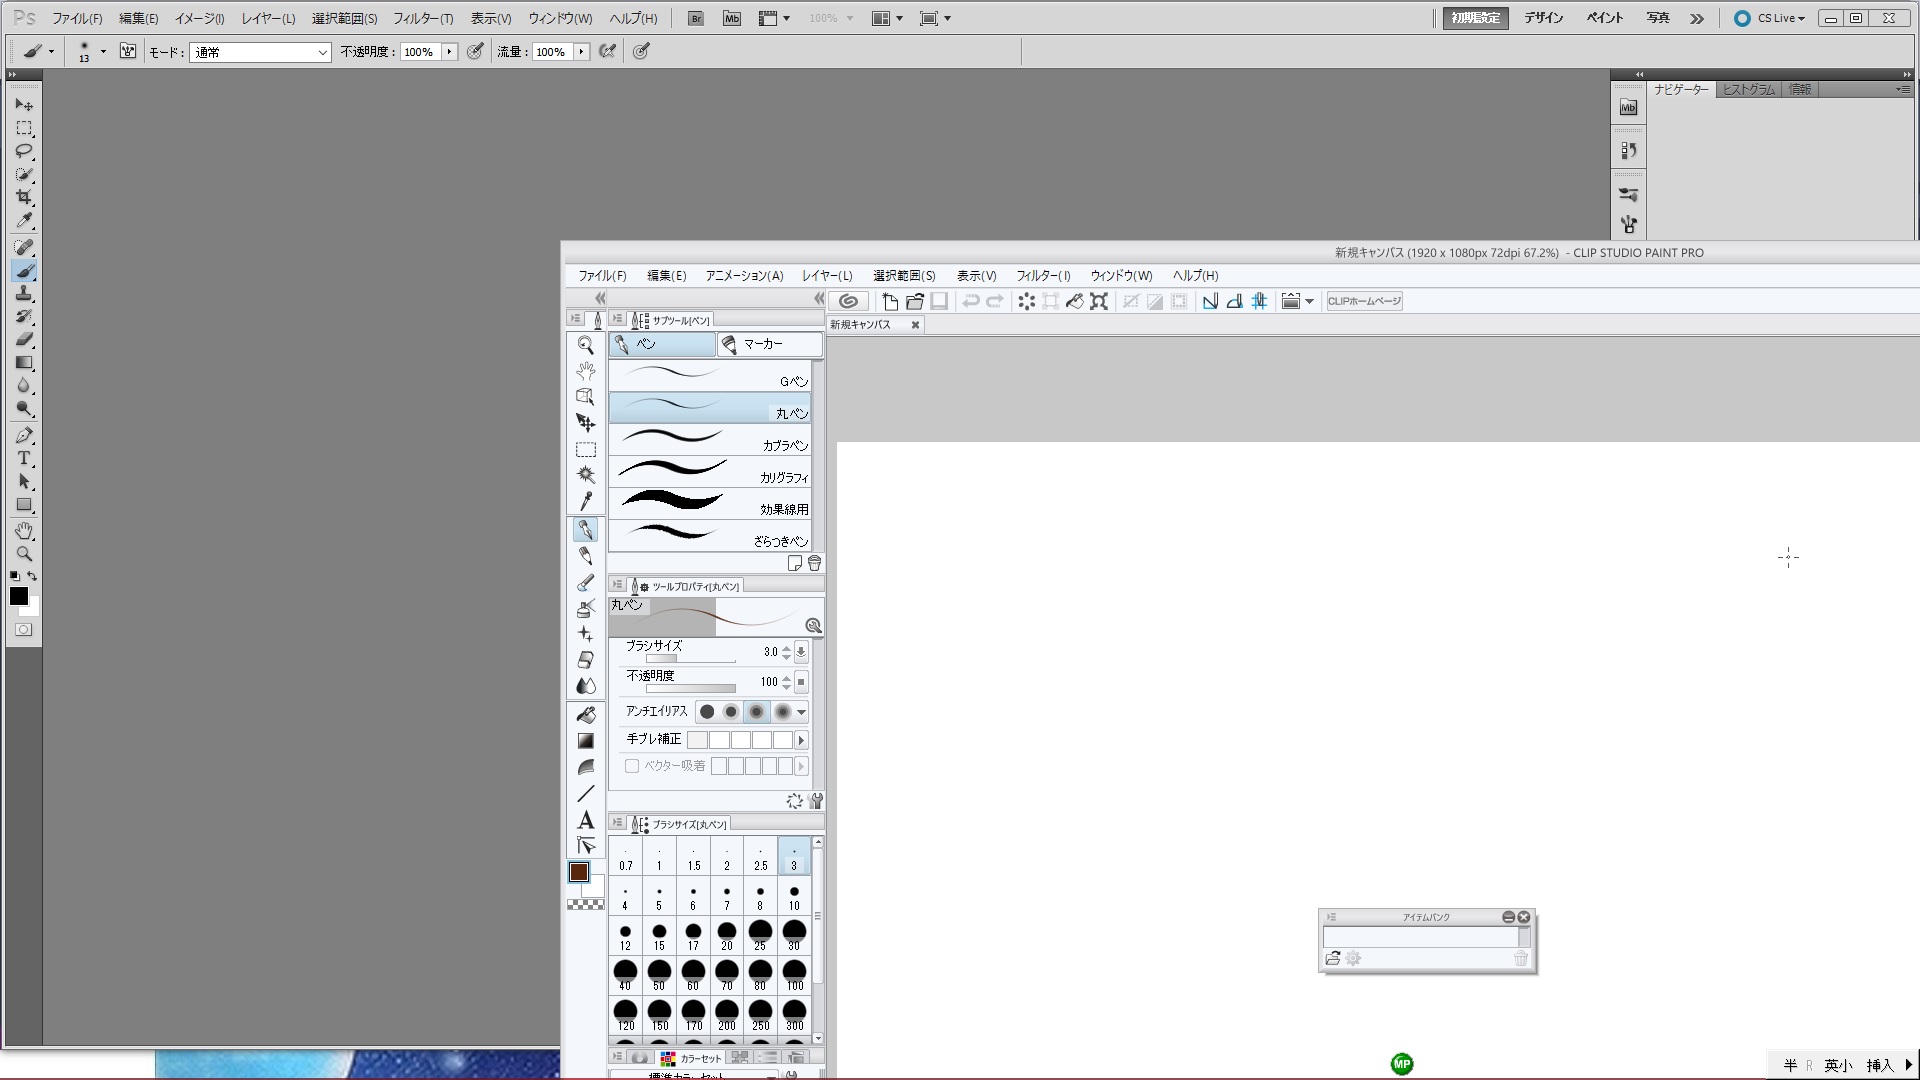This screenshot has width=1920, height=1080.
Task: Click the Snap to Grid toolbar icon
Action: point(1259,301)
